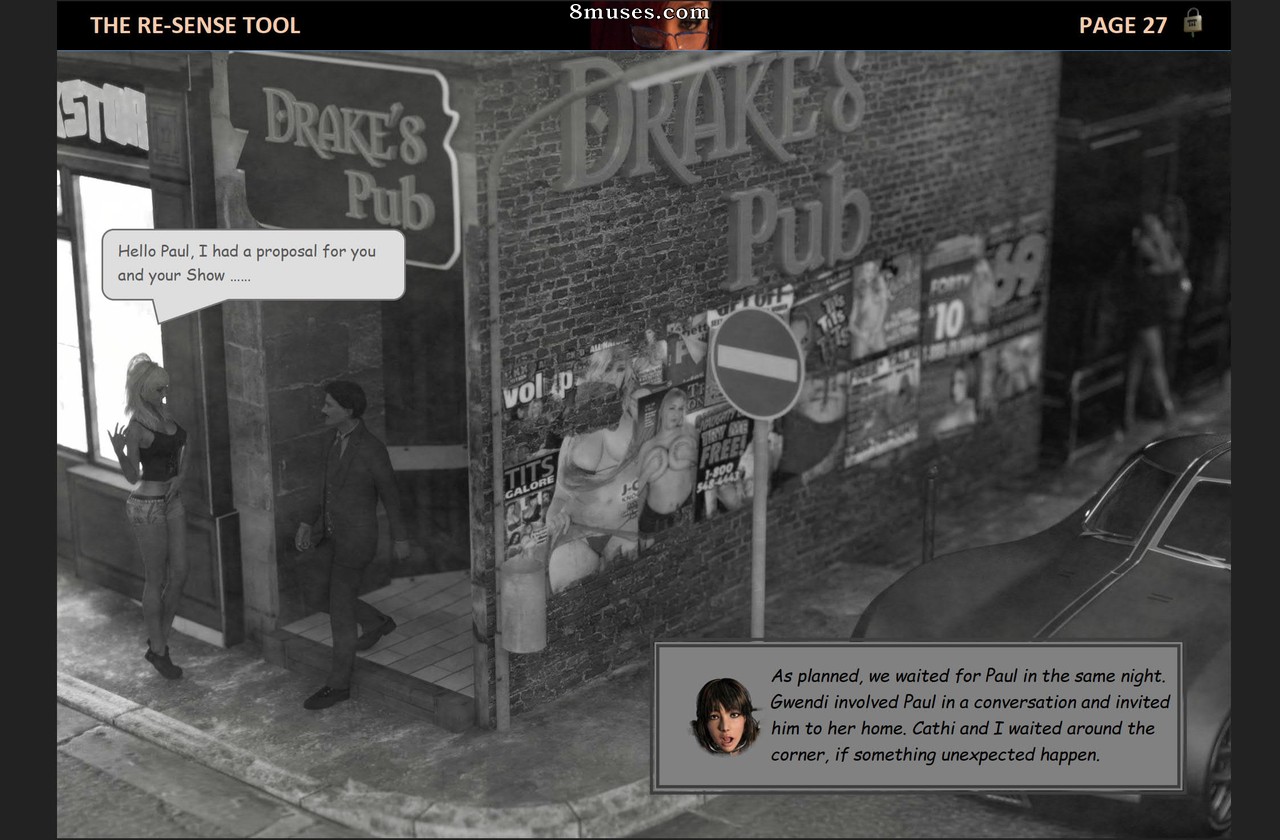
Task: Select the "PAGE 27" page label
Action: (1123, 25)
